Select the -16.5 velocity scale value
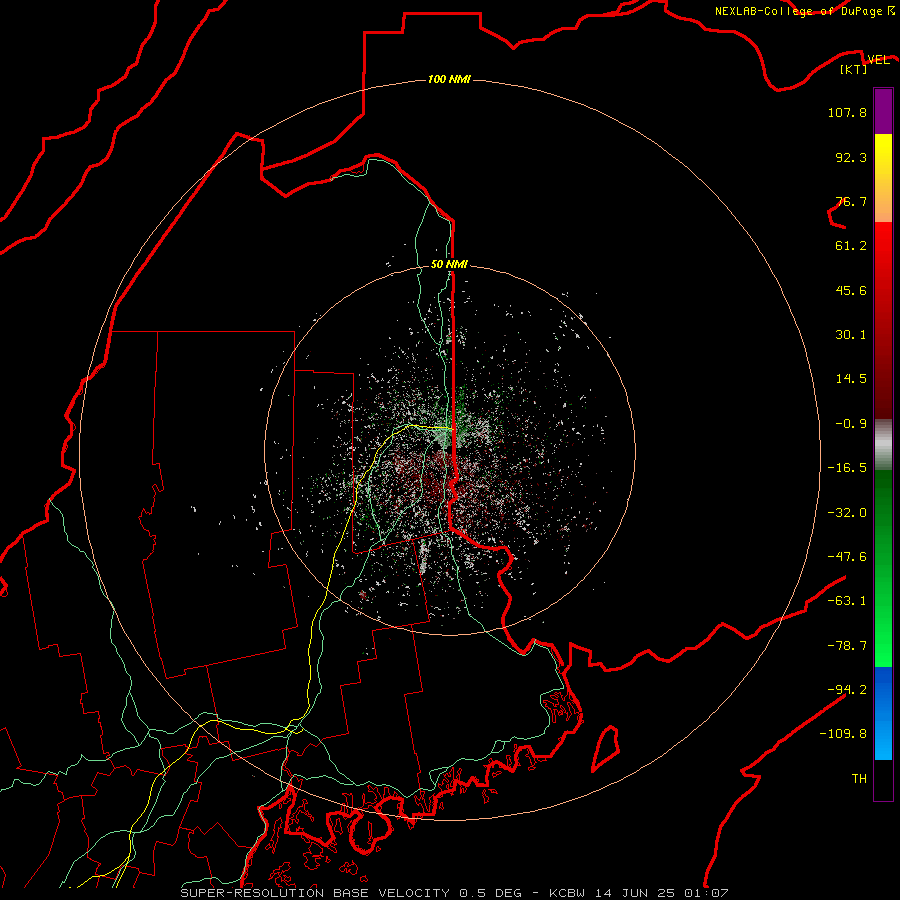The width and height of the screenshot is (900, 900). click(847, 468)
